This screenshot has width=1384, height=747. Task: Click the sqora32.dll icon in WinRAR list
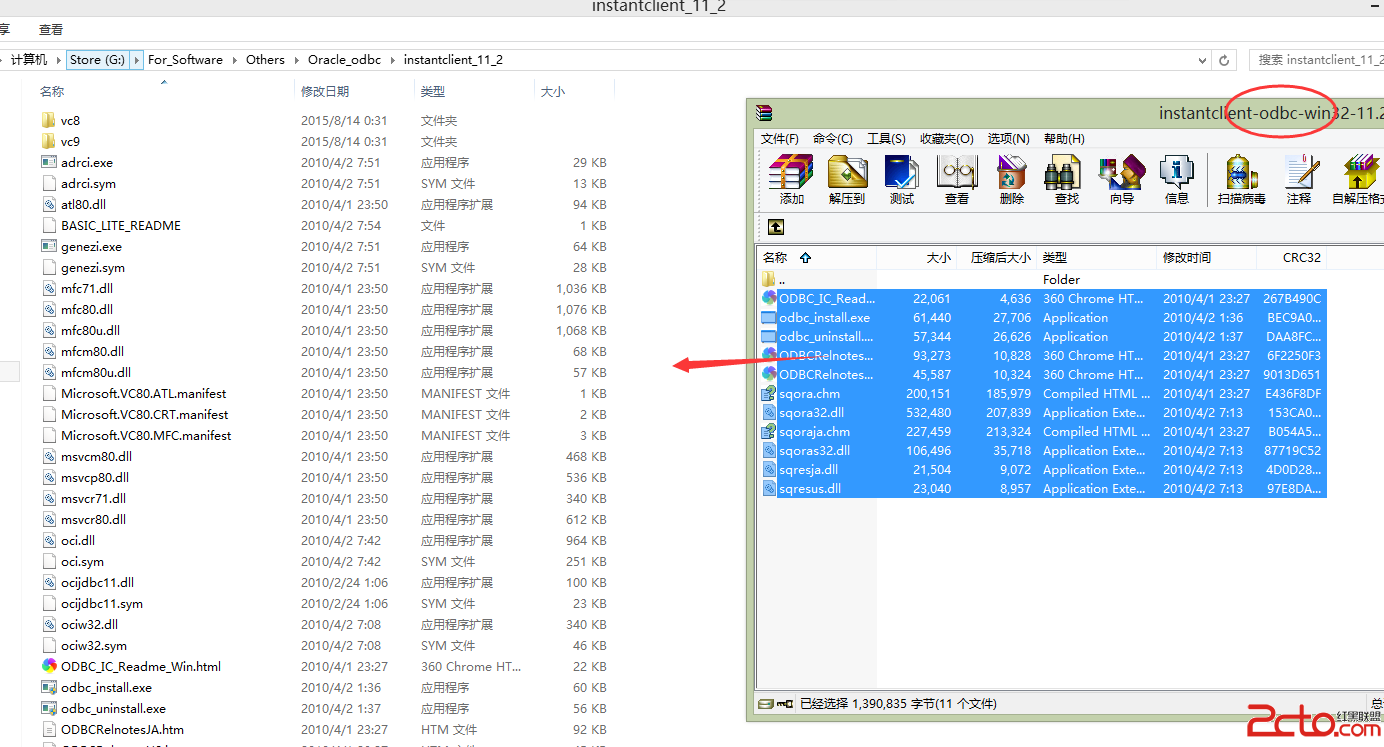click(x=769, y=413)
